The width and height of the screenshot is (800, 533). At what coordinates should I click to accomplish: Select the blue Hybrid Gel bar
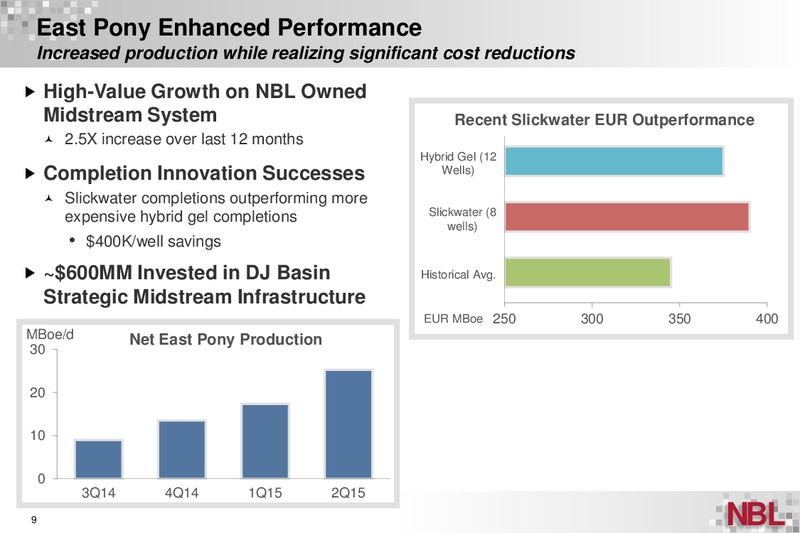(614, 161)
